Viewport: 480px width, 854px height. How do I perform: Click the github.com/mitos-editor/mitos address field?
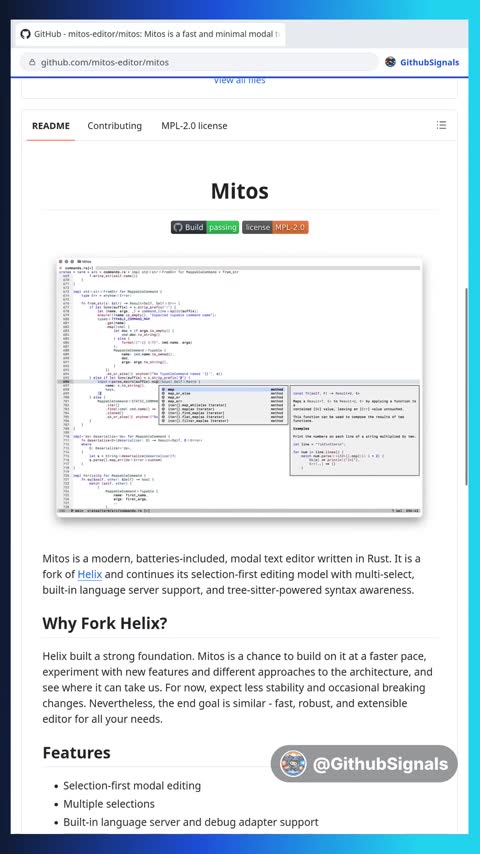[199, 62]
